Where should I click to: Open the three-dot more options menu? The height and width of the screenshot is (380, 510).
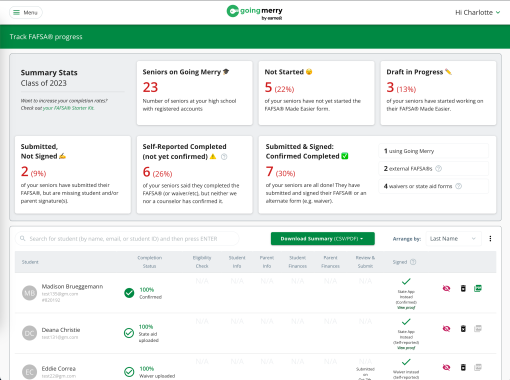(x=490, y=239)
